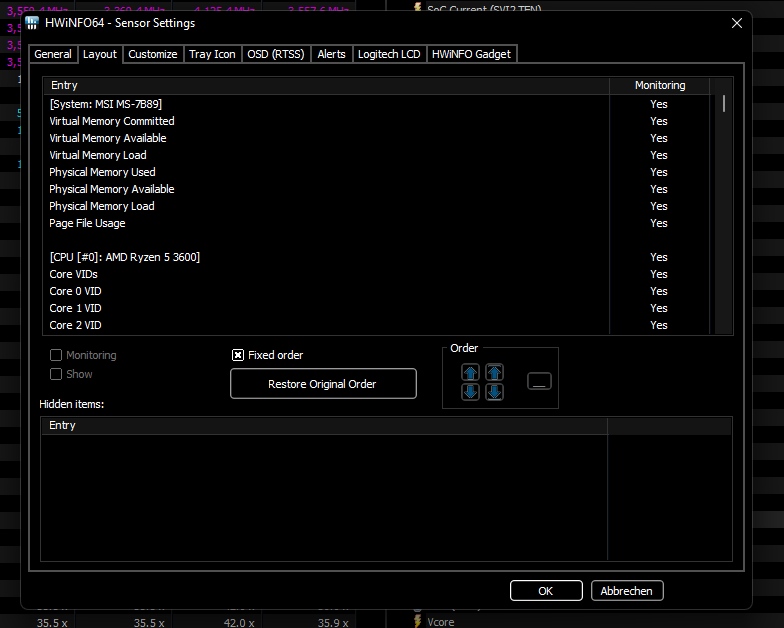784x628 pixels.
Task: Select the Layout tab
Action: (100, 54)
